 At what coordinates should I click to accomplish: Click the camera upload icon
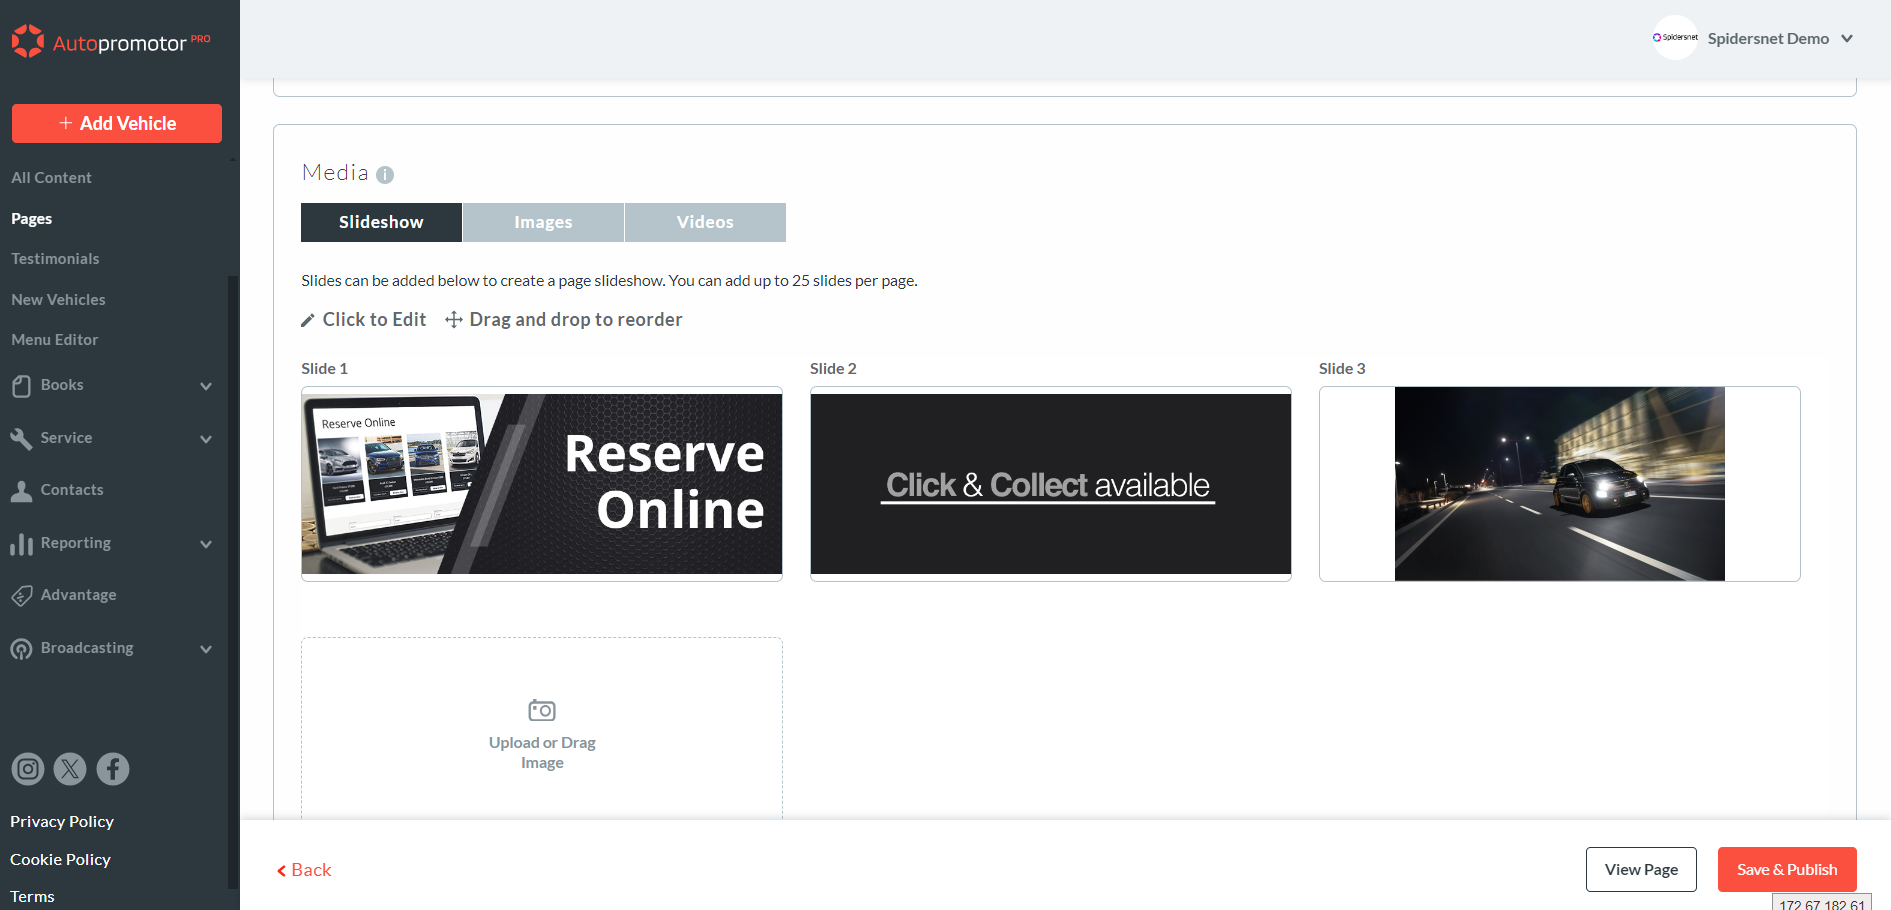[542, 710]
